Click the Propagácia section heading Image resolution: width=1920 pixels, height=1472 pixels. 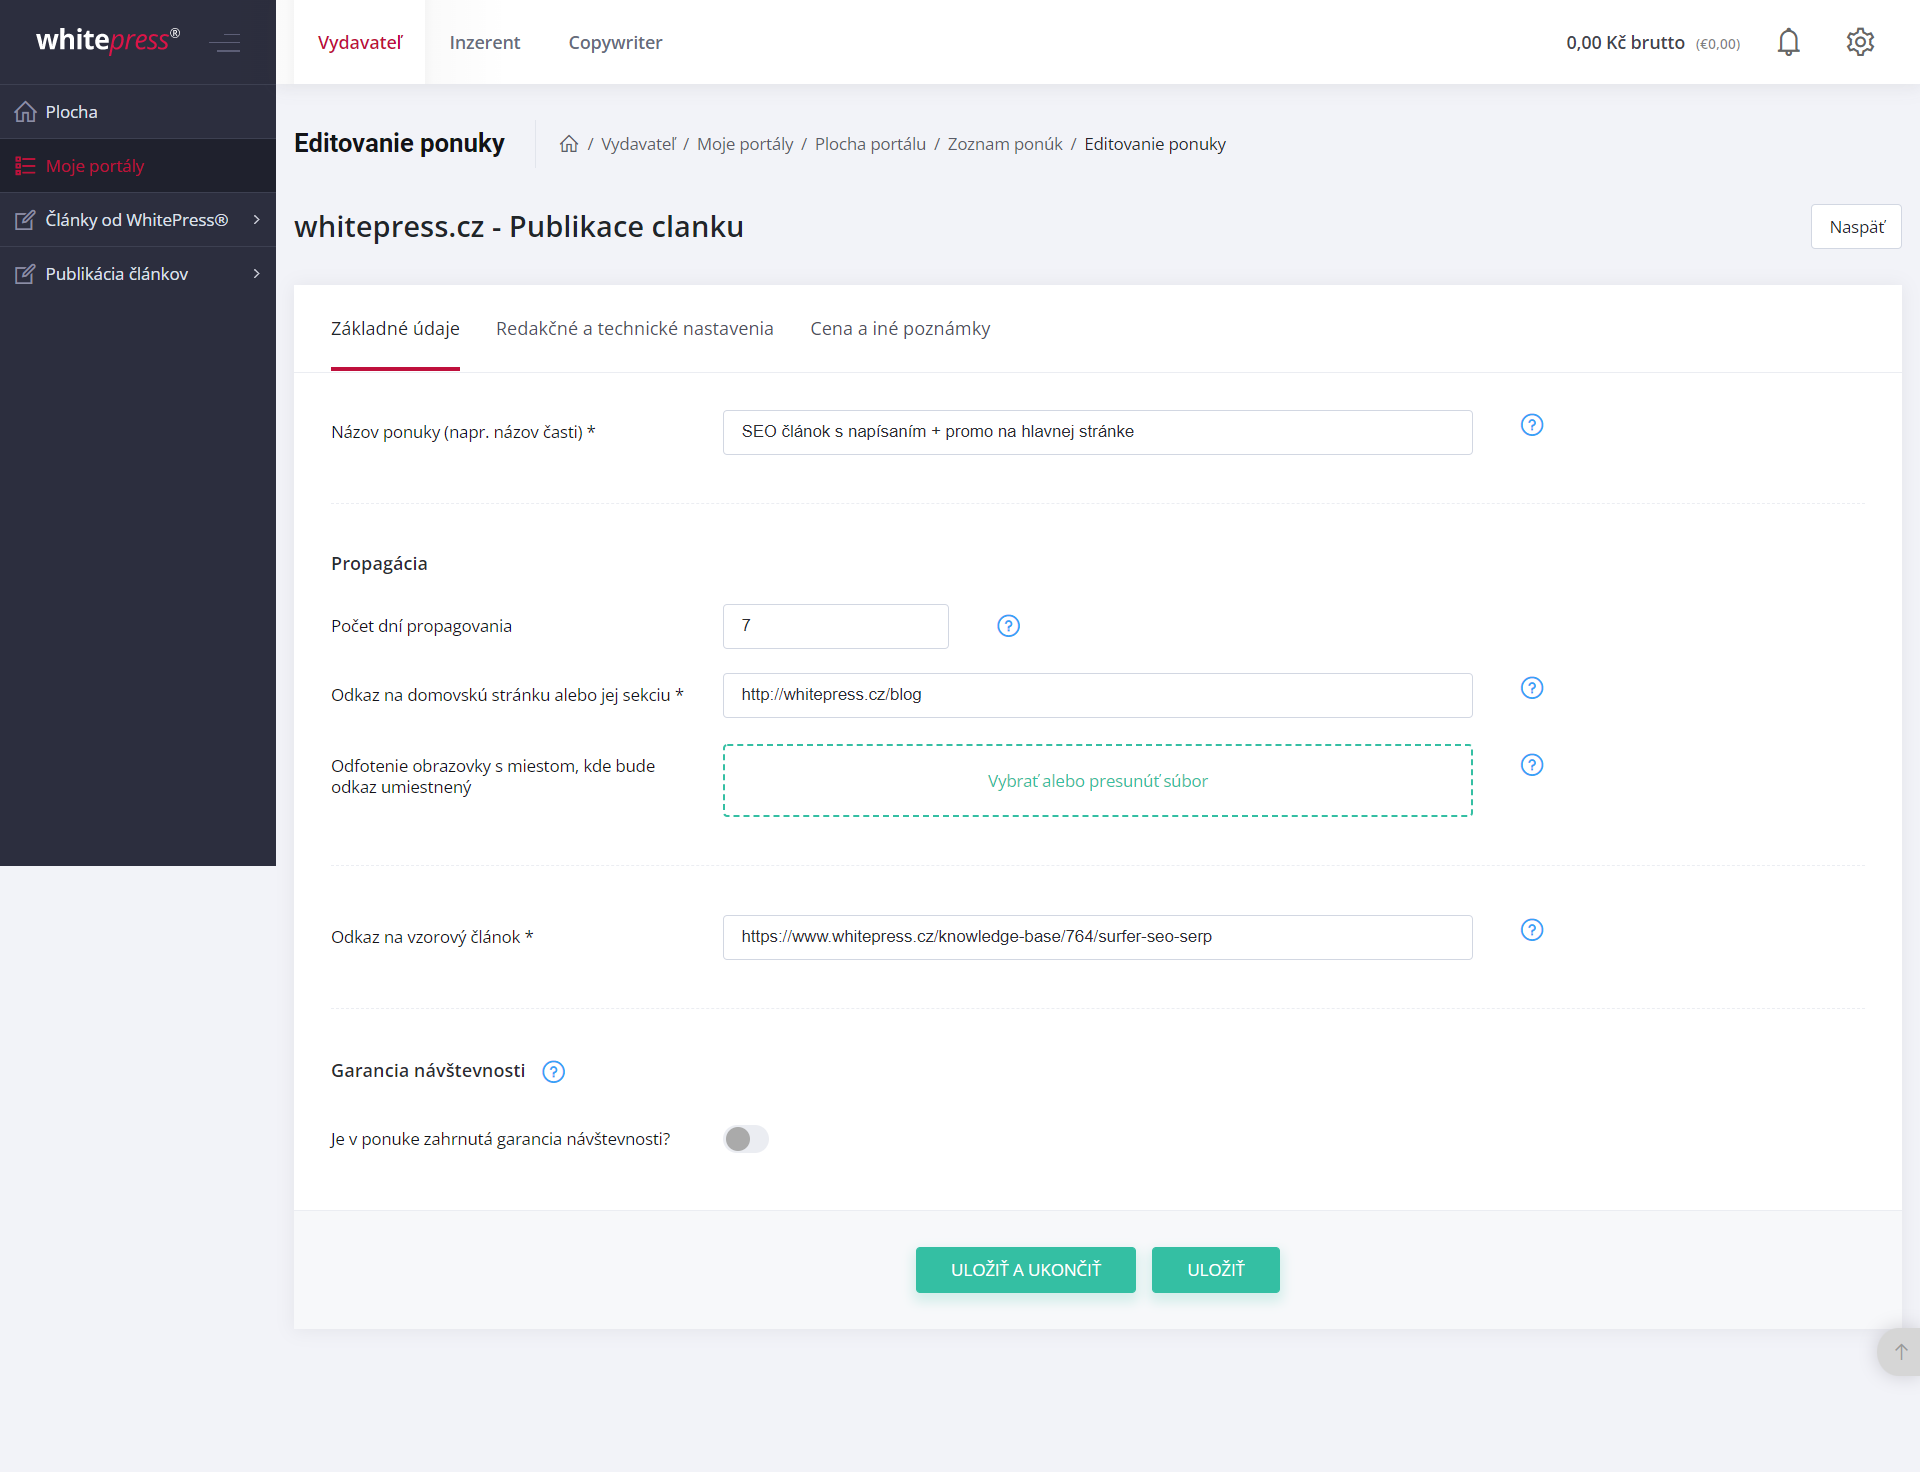(379, 564)
